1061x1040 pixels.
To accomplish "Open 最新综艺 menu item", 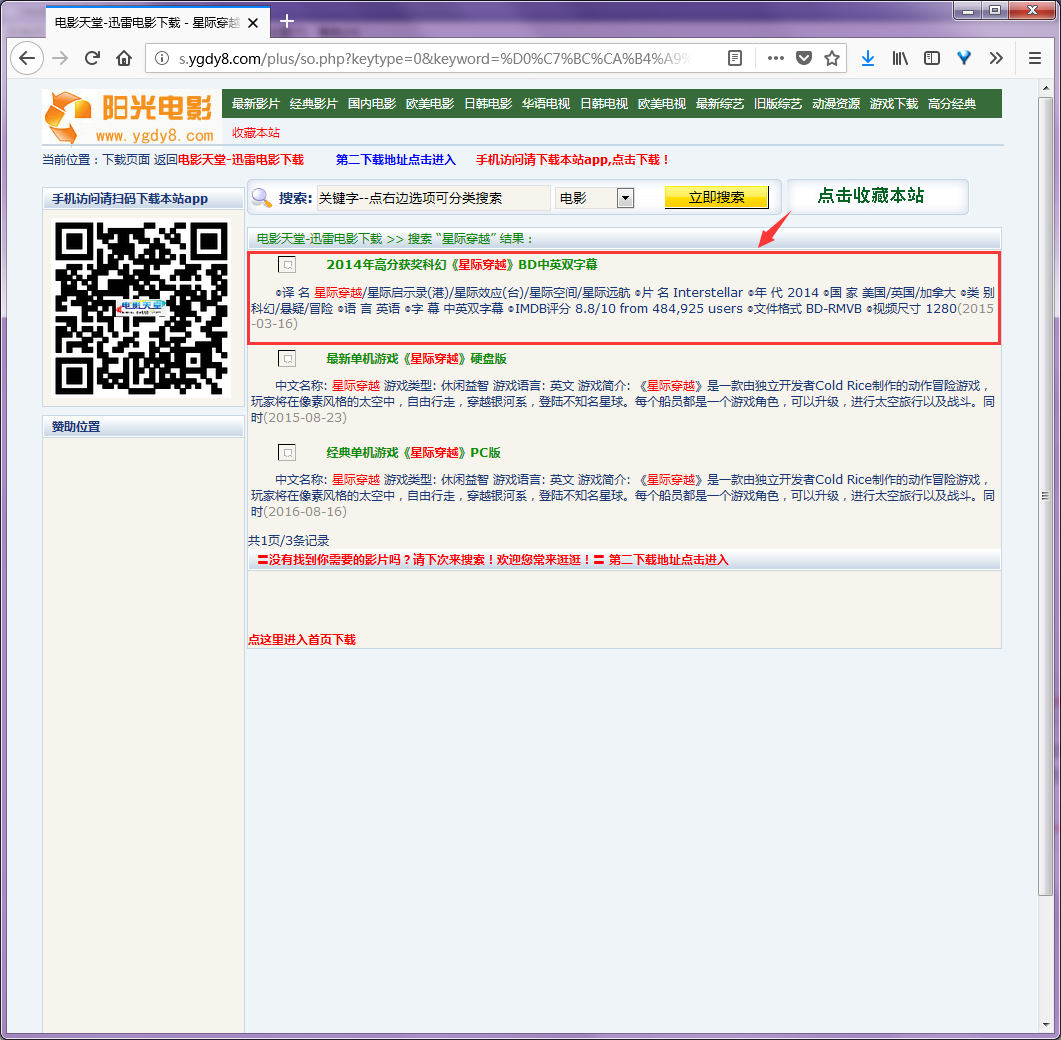I will (x=720, y=104).
